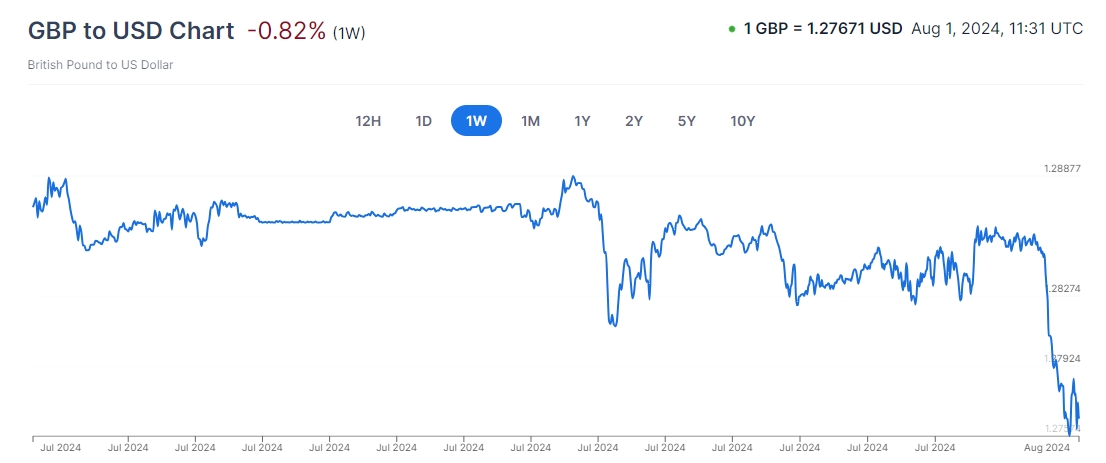Image resolution: width=1106 pixels, height=463 pixels.
Task: Choose the 1Y time range
Action: [582, 121]
